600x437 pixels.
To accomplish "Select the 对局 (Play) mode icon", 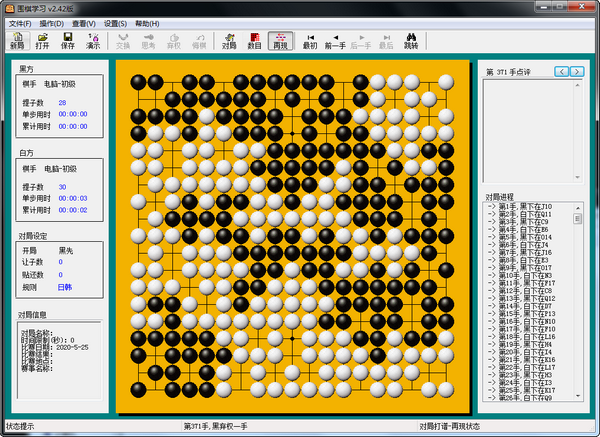I will click(x=229, y=41).
